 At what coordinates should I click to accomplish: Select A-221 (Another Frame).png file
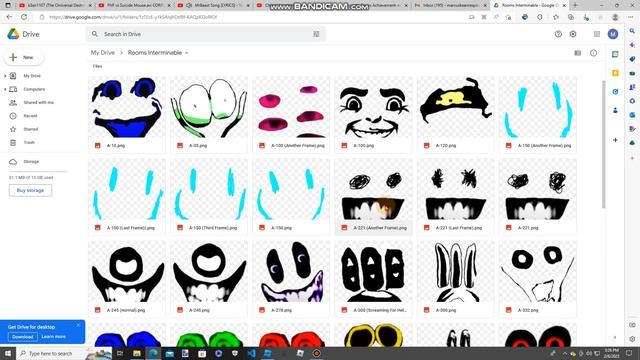[x=373, y=197]
